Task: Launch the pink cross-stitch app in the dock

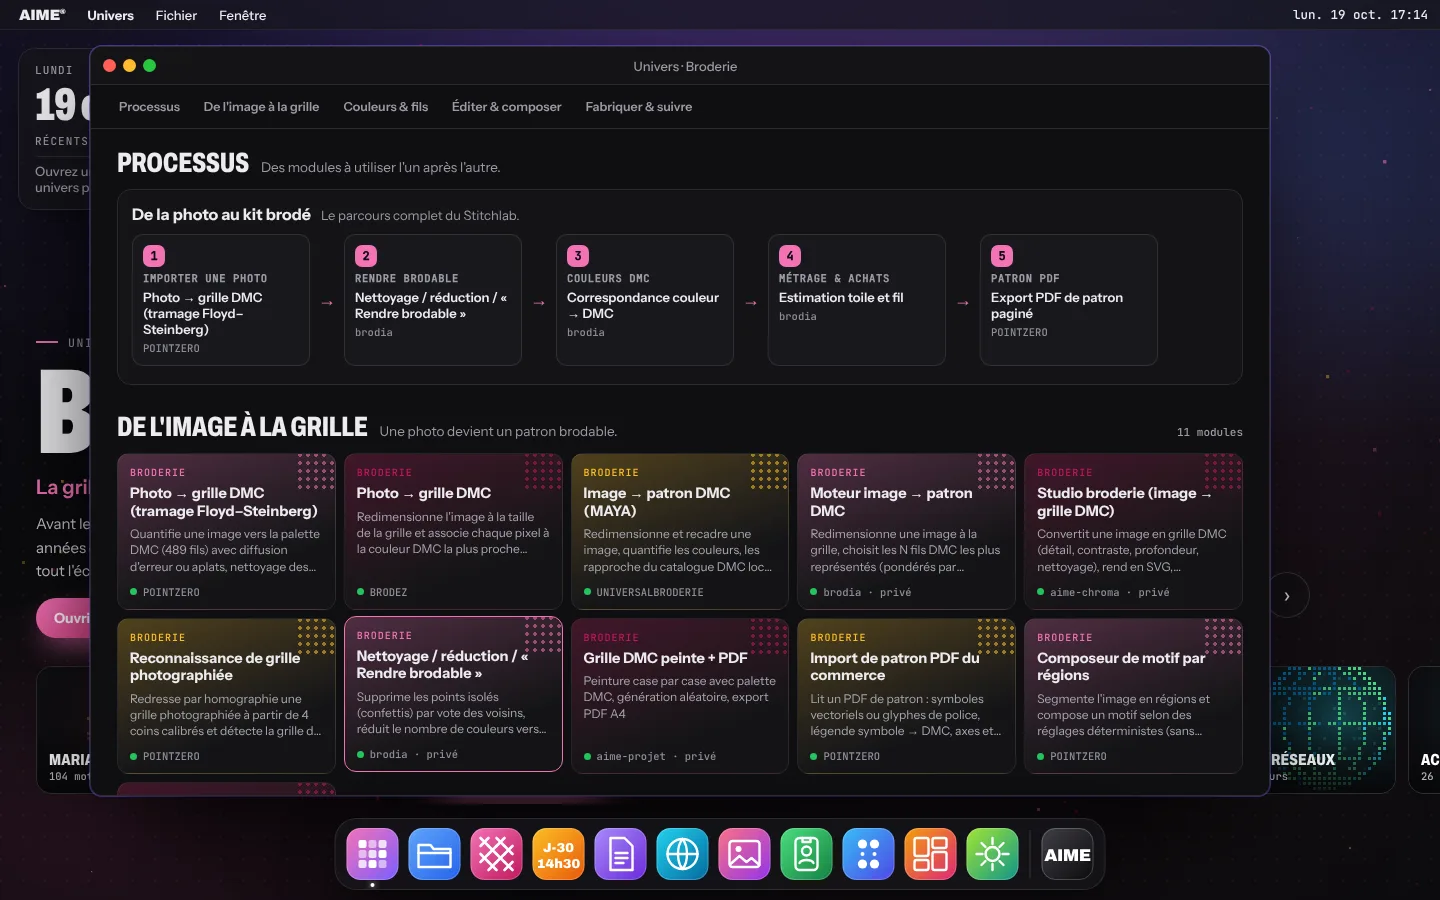Action: pyautogui.click(x=496, y=855)
